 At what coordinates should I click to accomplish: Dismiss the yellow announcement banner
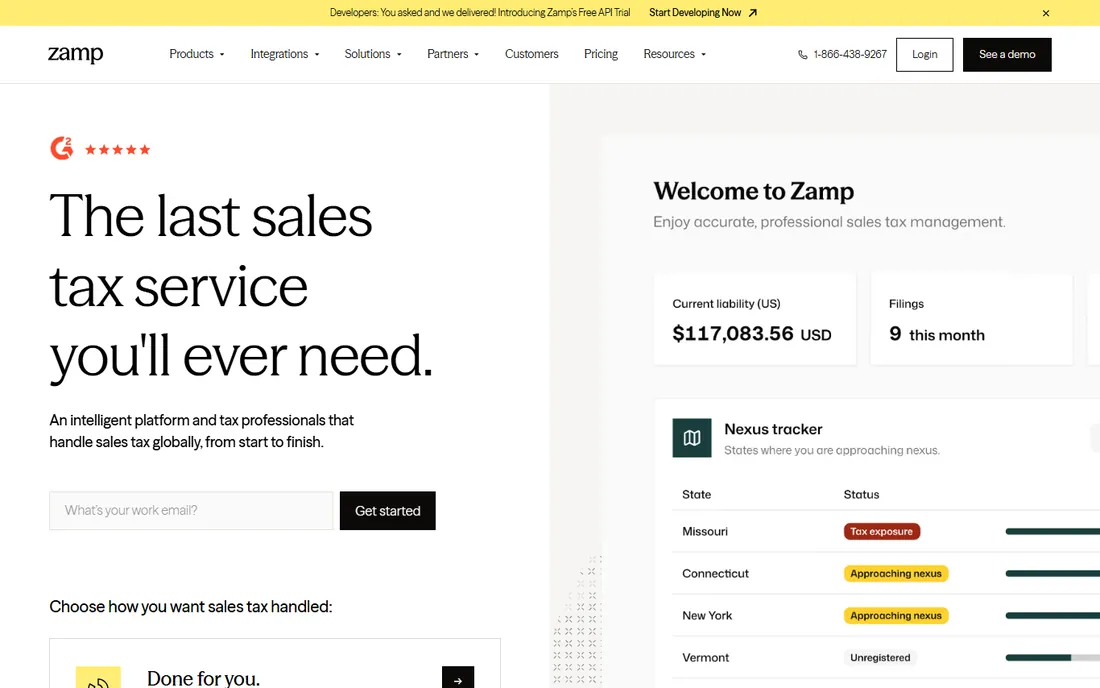[x=1045, y=13]
